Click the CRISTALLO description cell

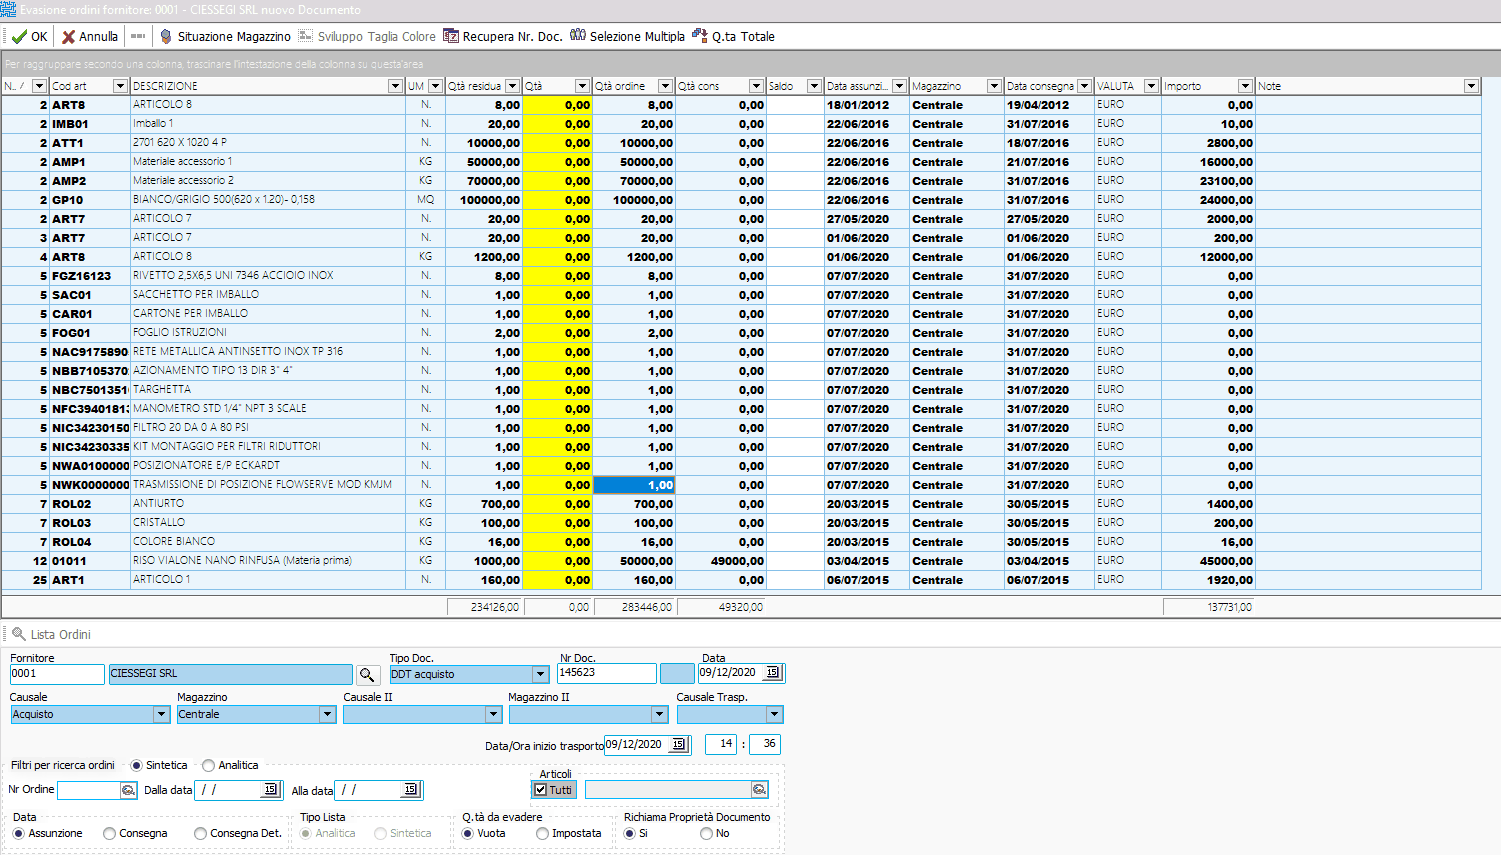[268, 523]
